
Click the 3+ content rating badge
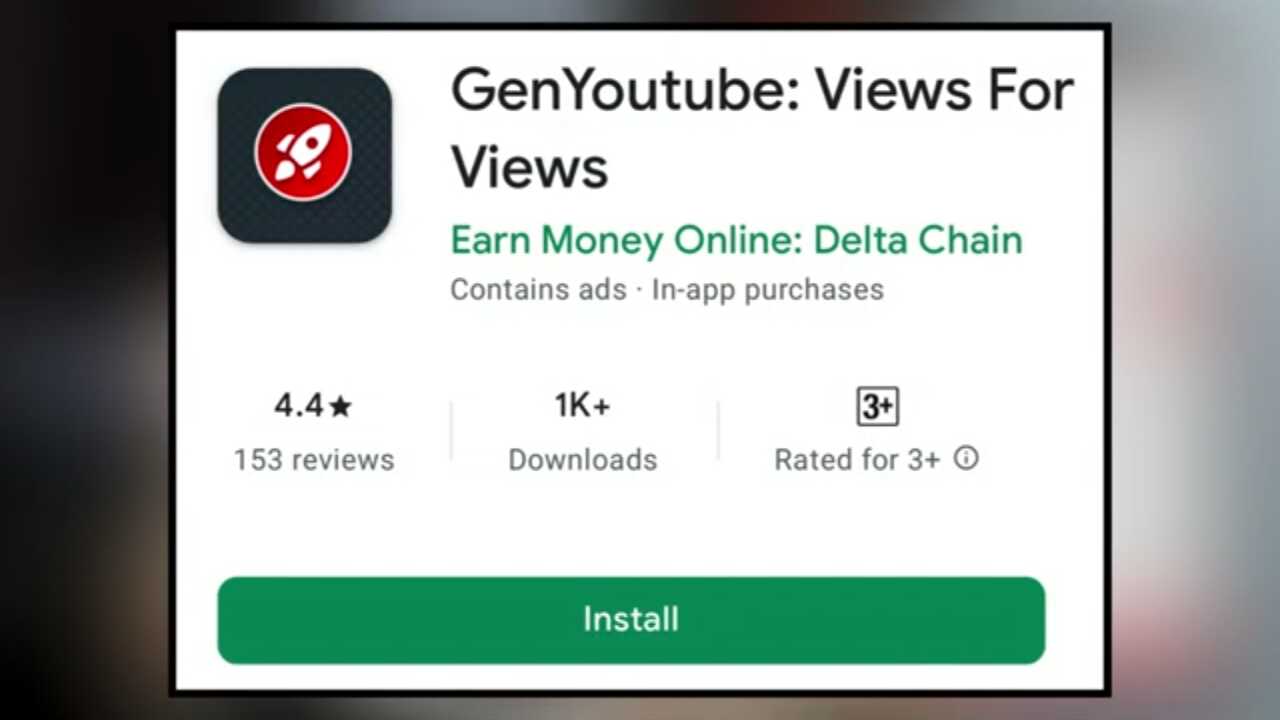(x=878, y=406)
